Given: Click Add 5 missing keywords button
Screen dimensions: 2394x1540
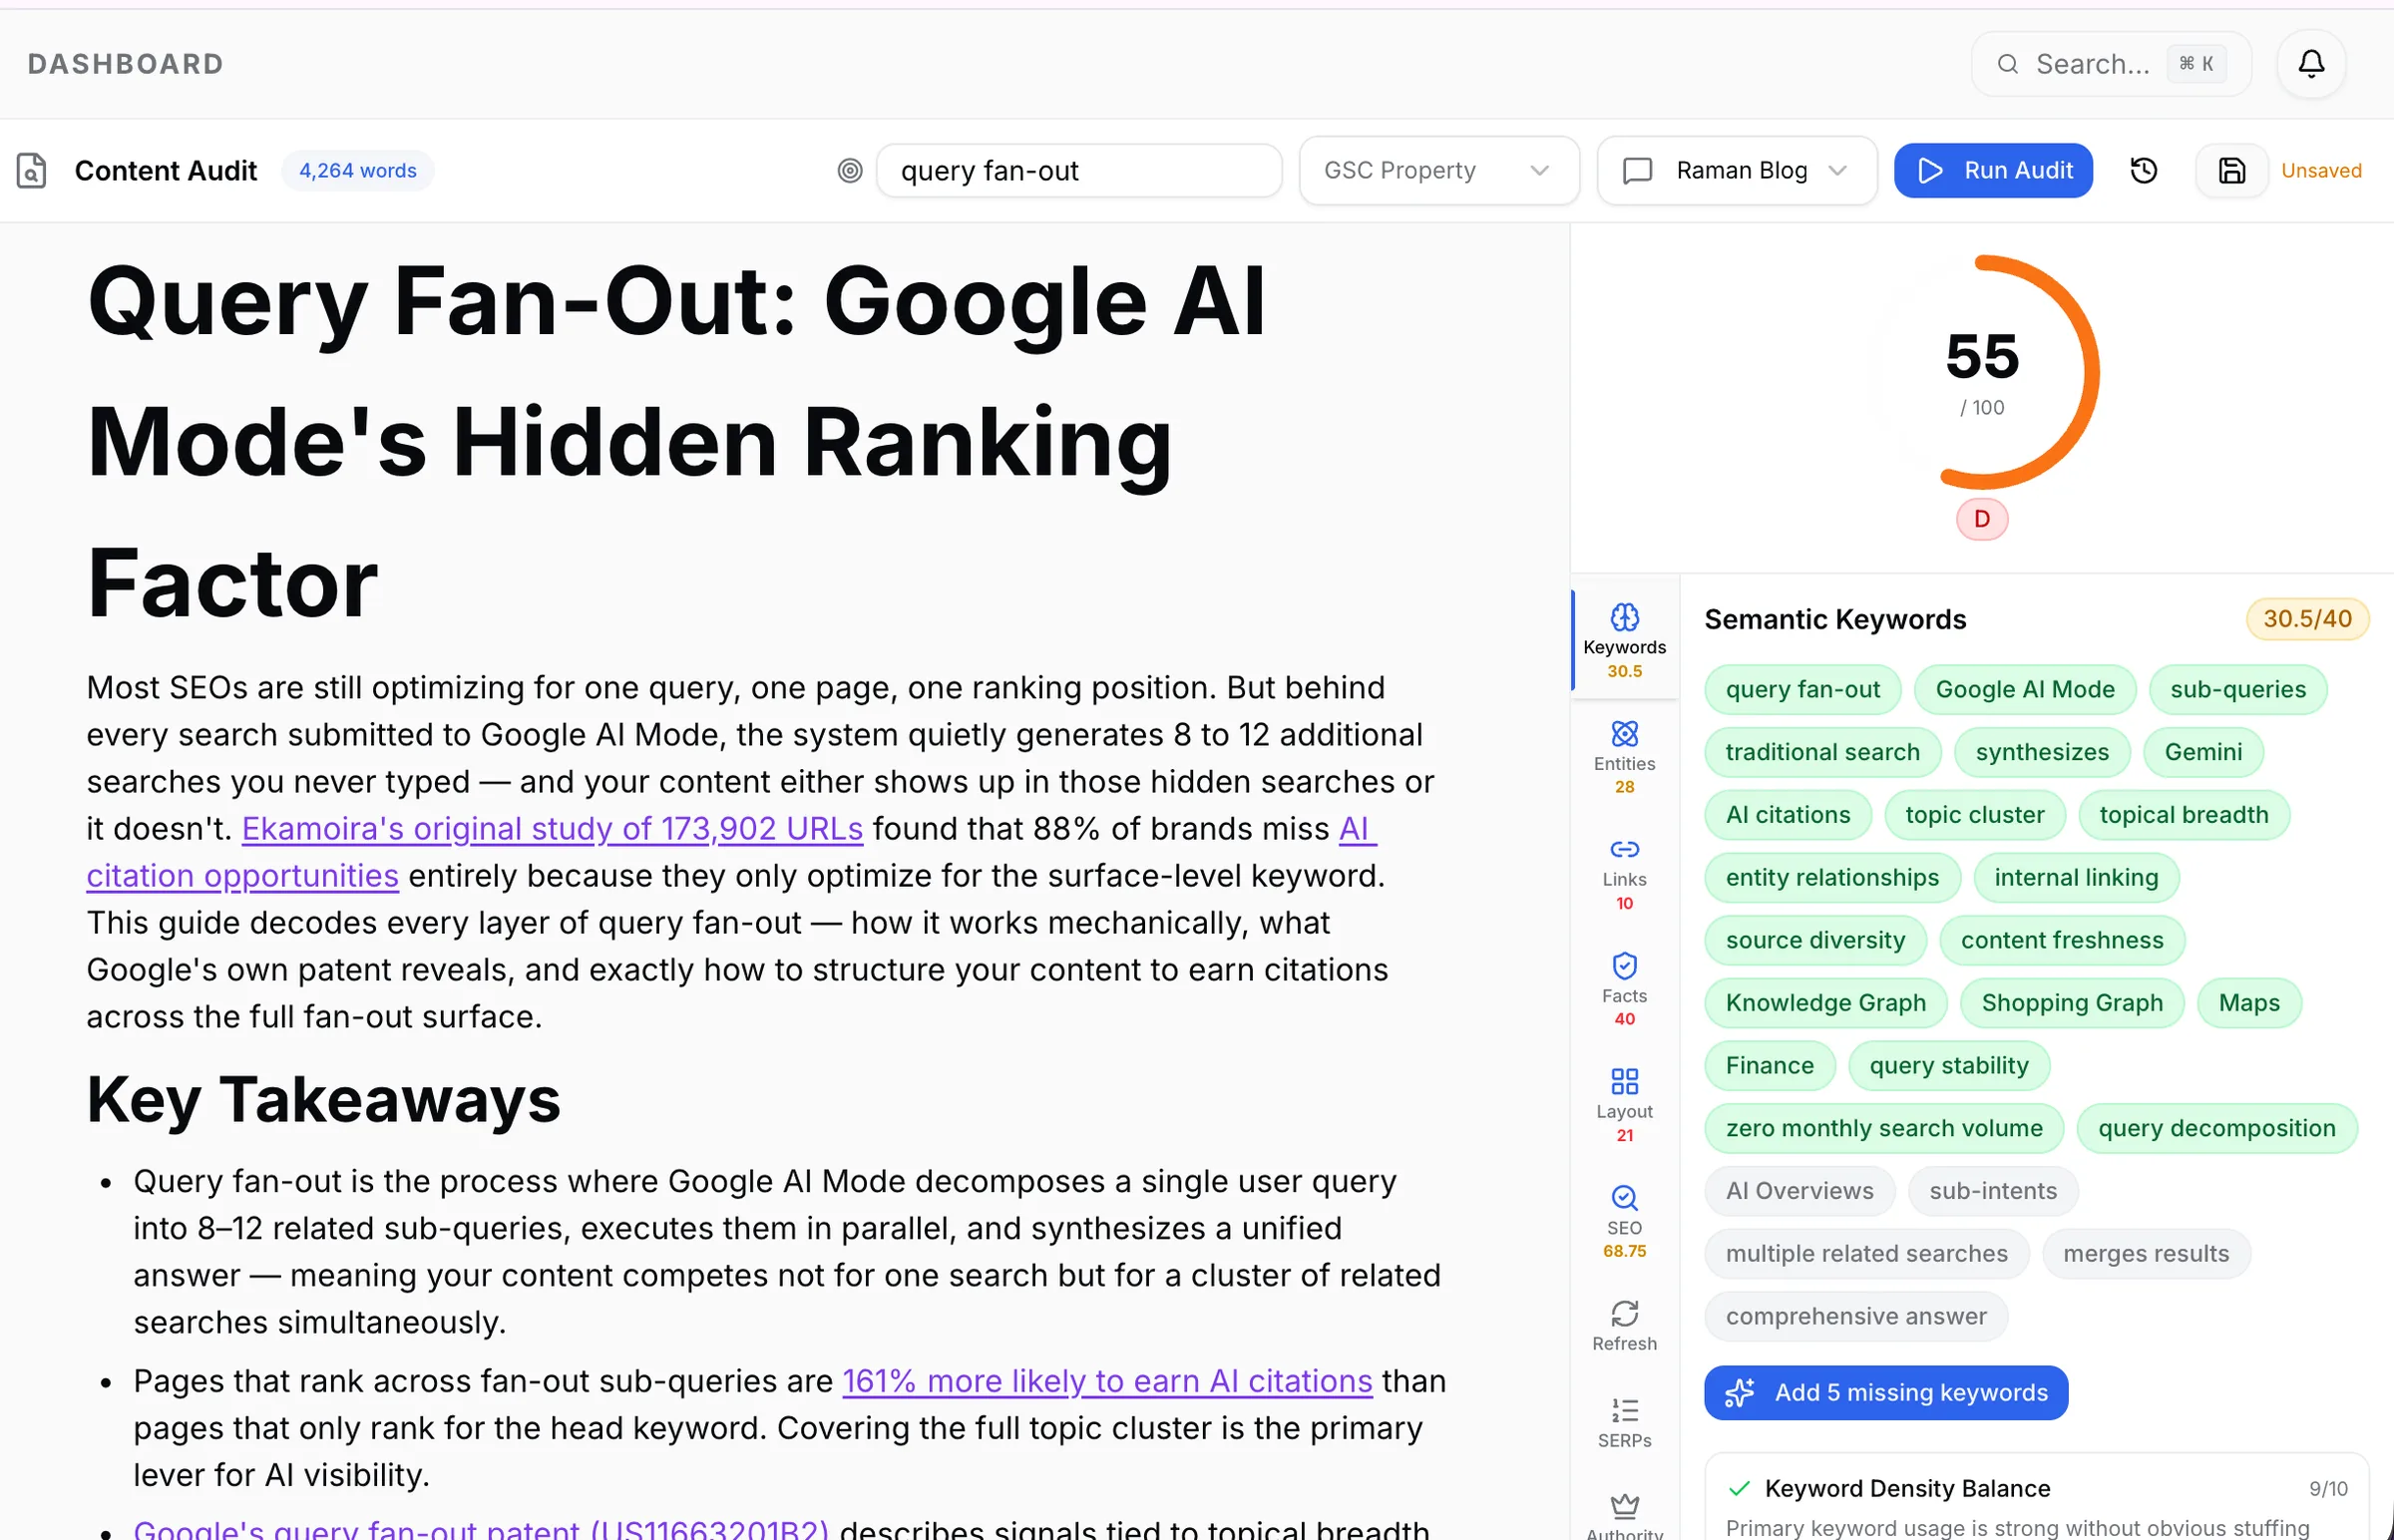Looking at the screenshot, I should [1885, 1392].
